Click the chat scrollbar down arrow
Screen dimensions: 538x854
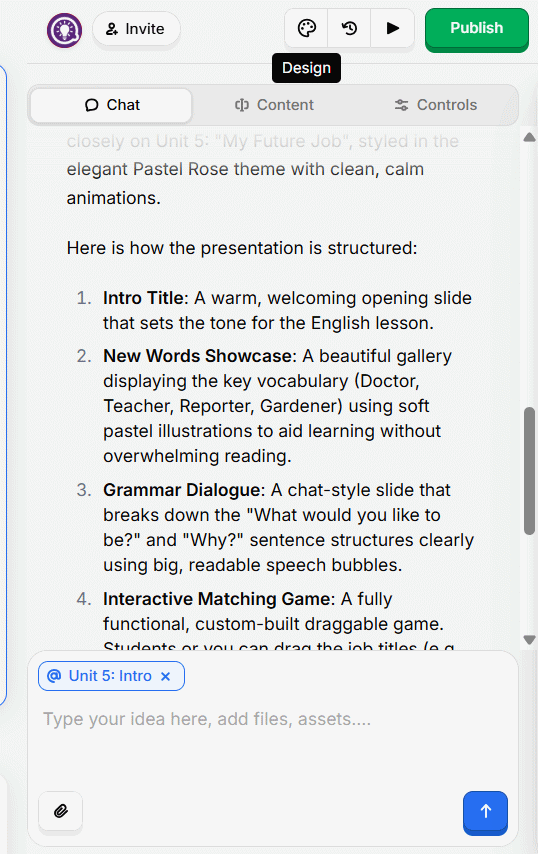529,639
